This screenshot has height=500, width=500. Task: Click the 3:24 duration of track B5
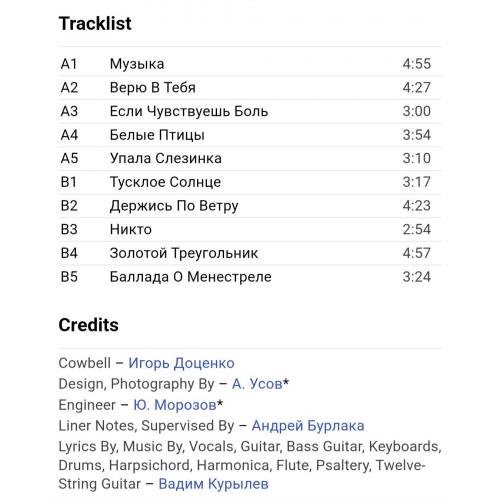click(417, 277)
